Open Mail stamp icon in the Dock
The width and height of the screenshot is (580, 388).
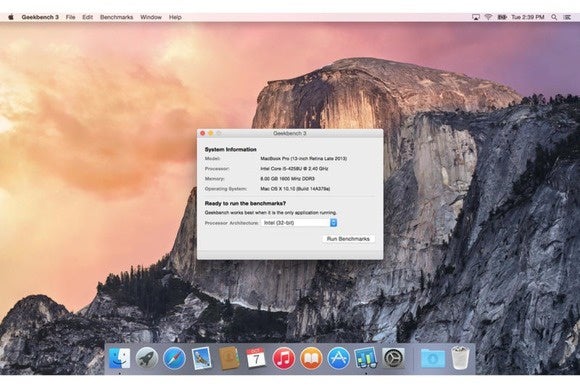point(202,358)
